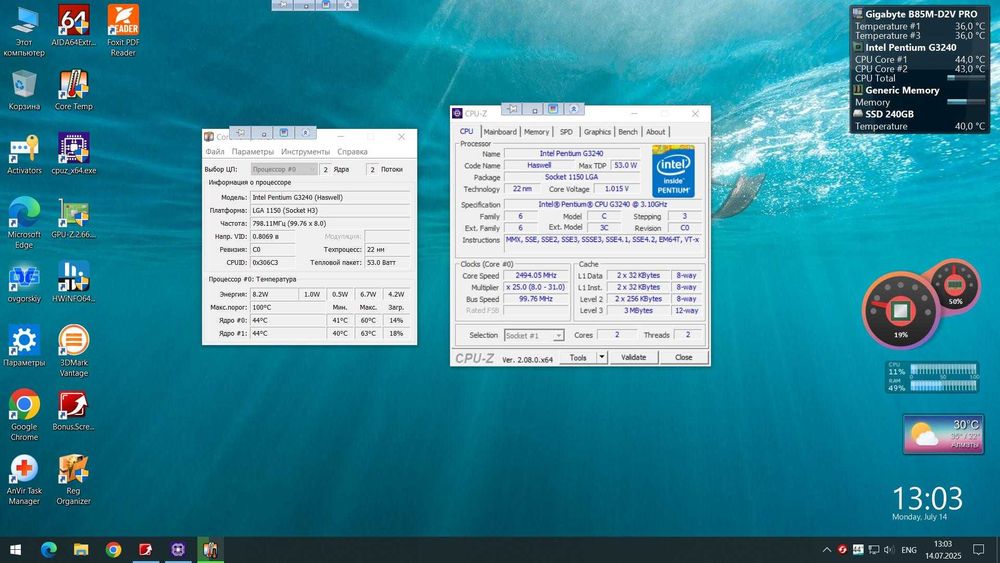Switch to Core Temp taskbar icon
Image resolution: width=1000 pixels, height=563 pixels.
[210, 550]
